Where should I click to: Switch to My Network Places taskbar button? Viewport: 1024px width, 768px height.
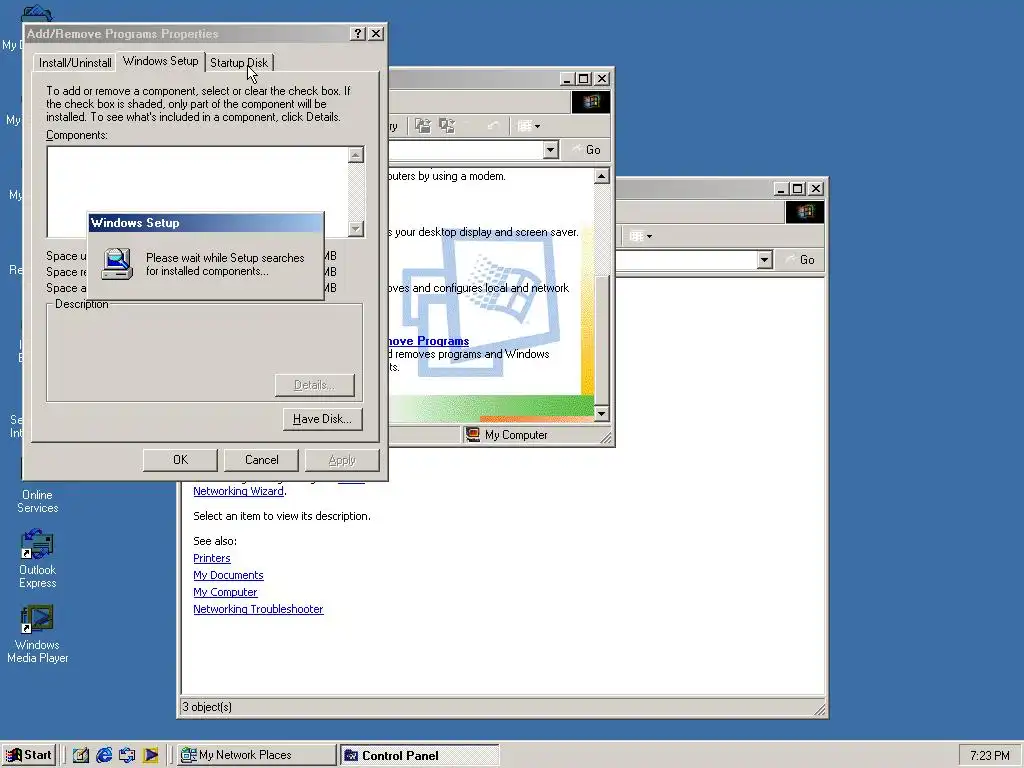[256, 755]
